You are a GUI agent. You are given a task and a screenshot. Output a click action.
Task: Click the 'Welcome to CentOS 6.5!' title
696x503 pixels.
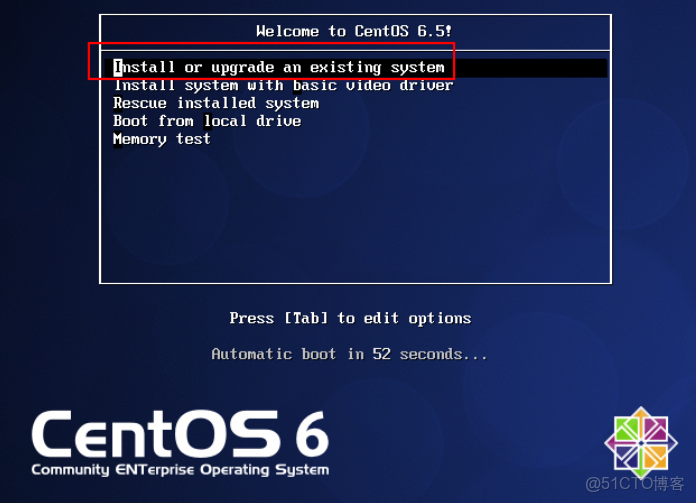coord(354,31)
